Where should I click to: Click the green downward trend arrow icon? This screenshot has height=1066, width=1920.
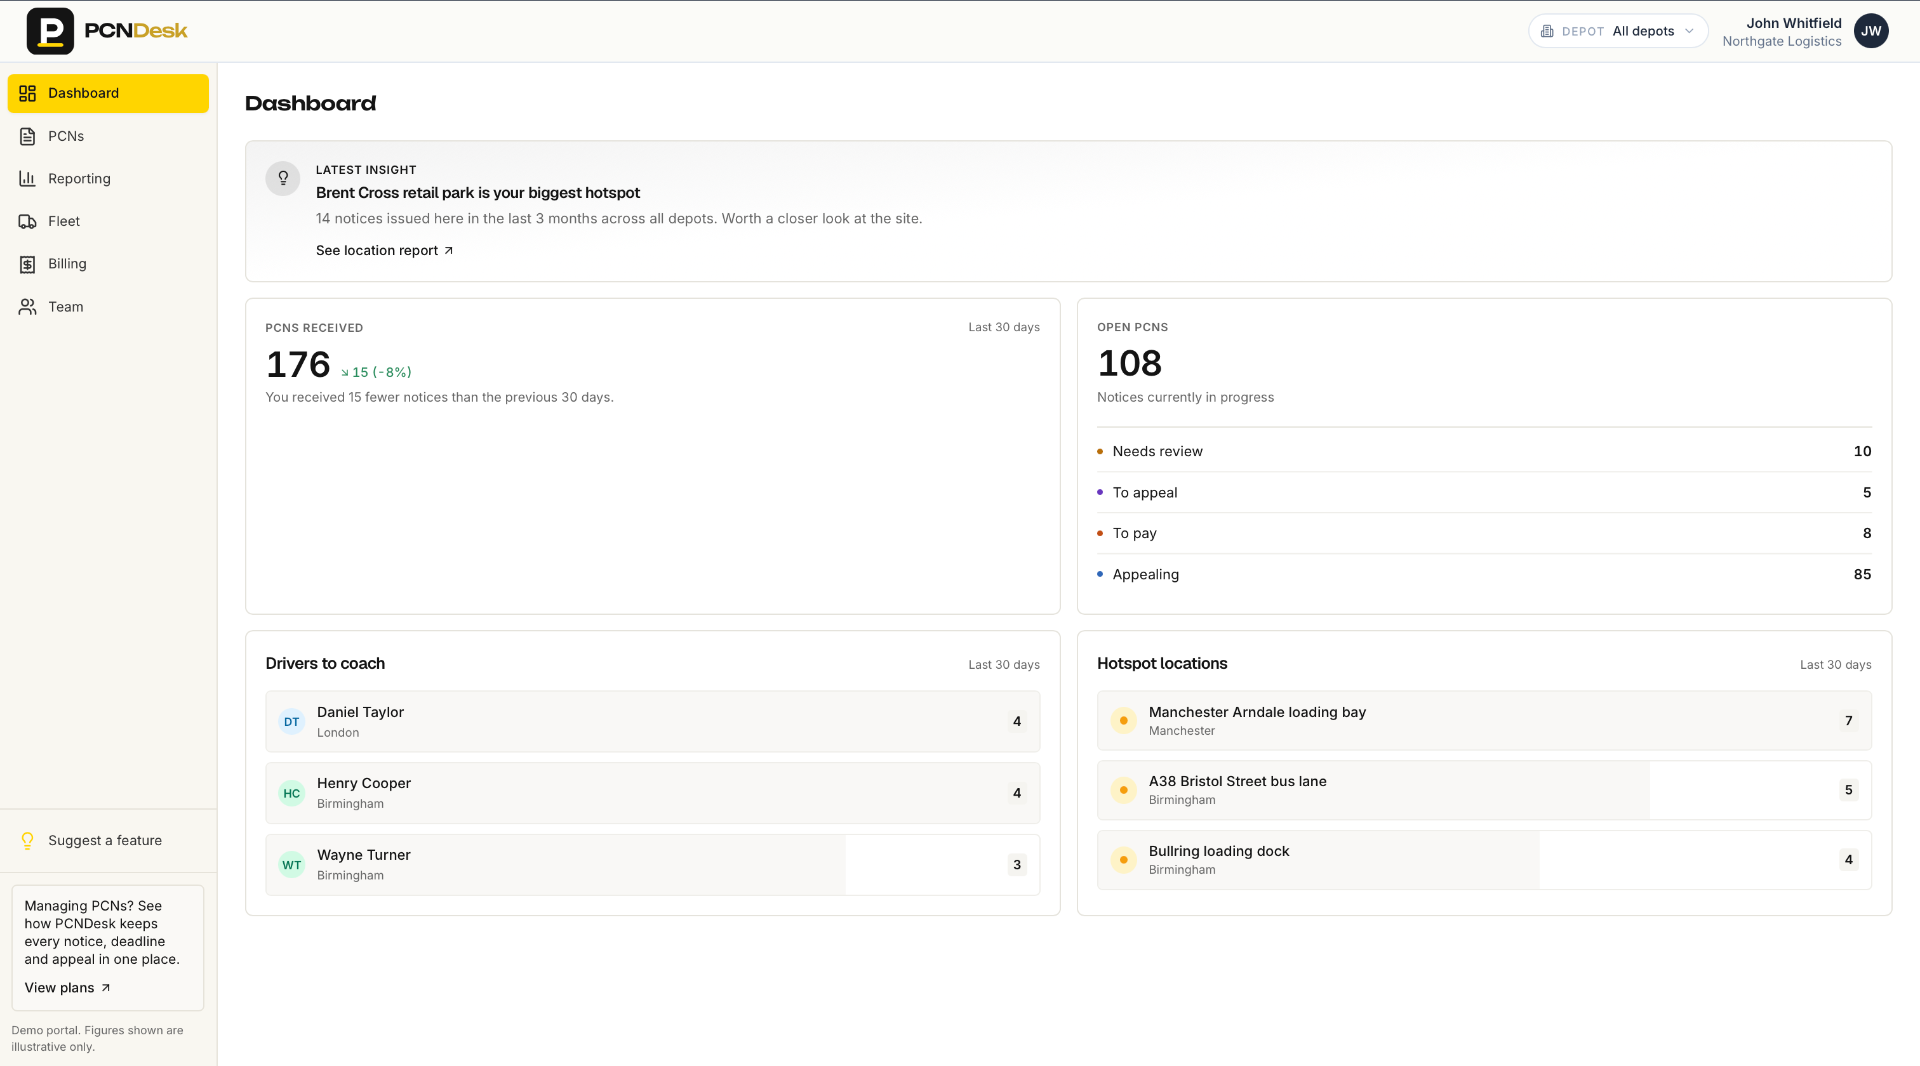click(345, 373)
